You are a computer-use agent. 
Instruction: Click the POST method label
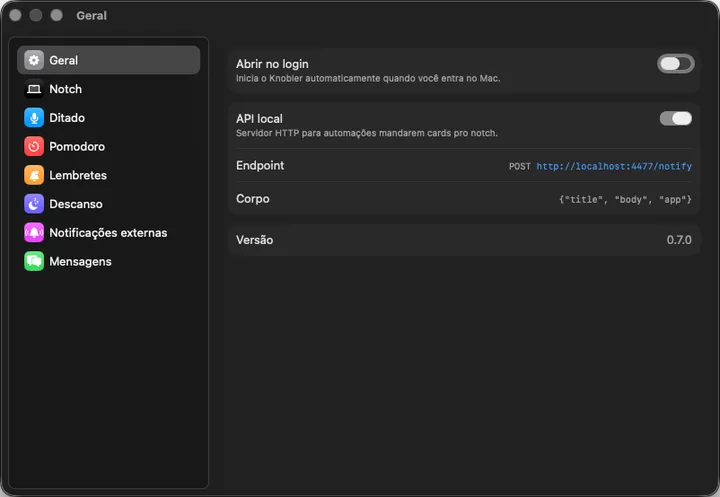[519, 166]
